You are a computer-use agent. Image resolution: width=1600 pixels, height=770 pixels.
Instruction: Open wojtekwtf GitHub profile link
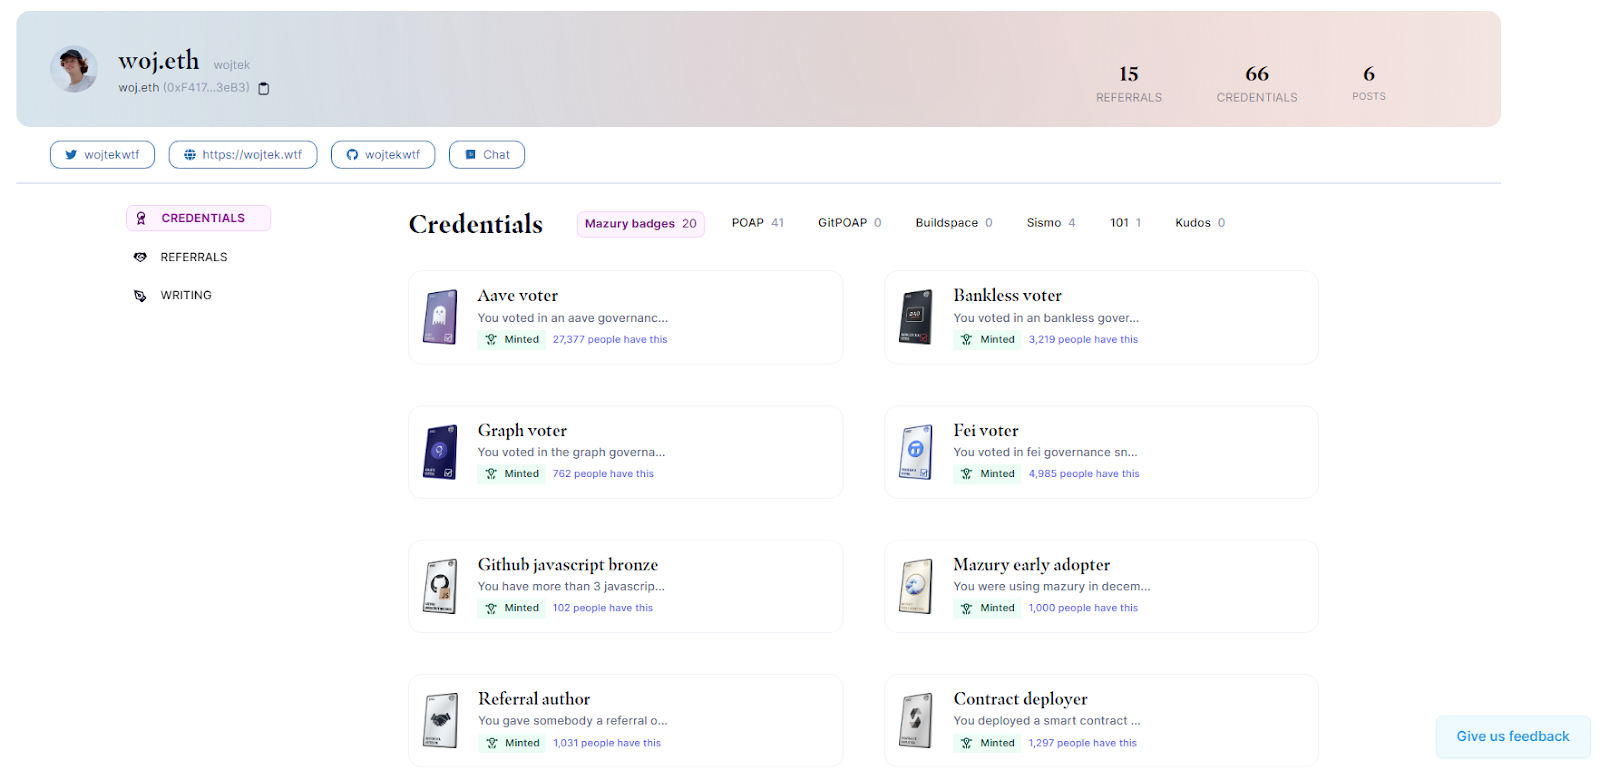pos(383,155)
